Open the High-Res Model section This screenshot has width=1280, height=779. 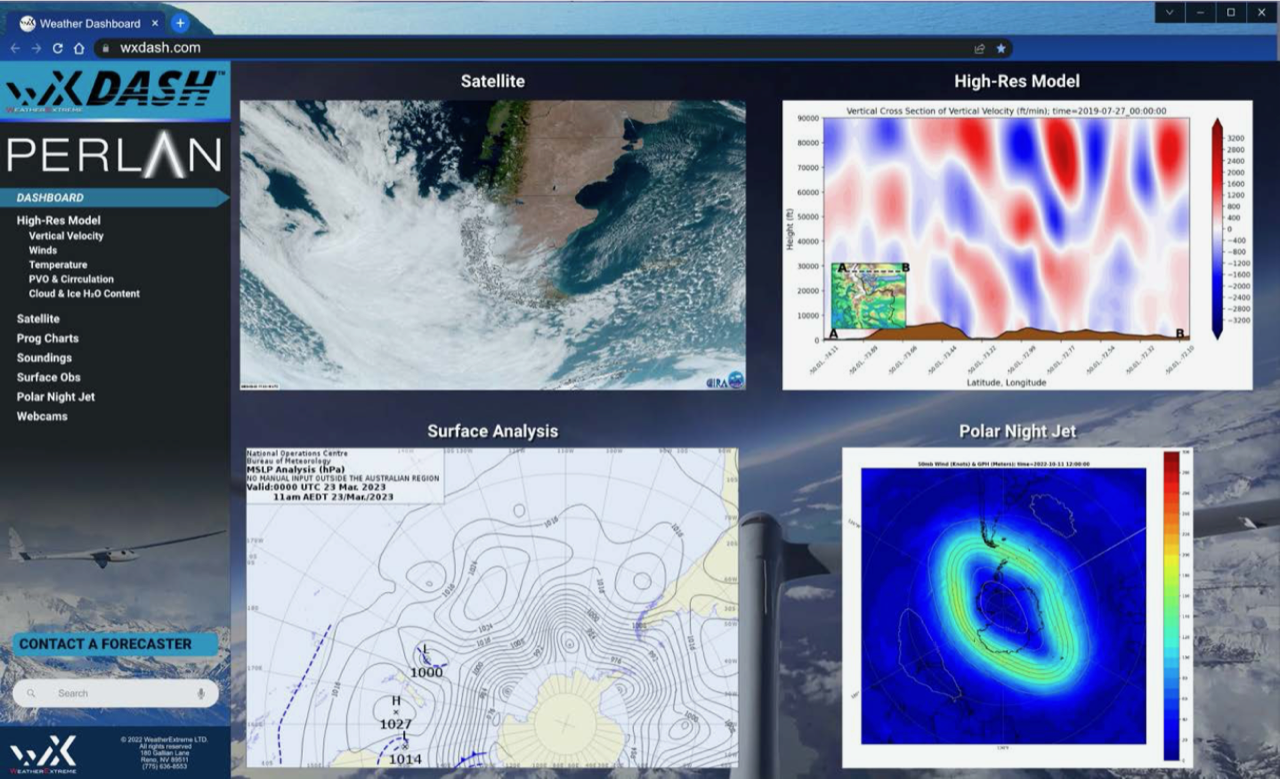pos(58,220)
